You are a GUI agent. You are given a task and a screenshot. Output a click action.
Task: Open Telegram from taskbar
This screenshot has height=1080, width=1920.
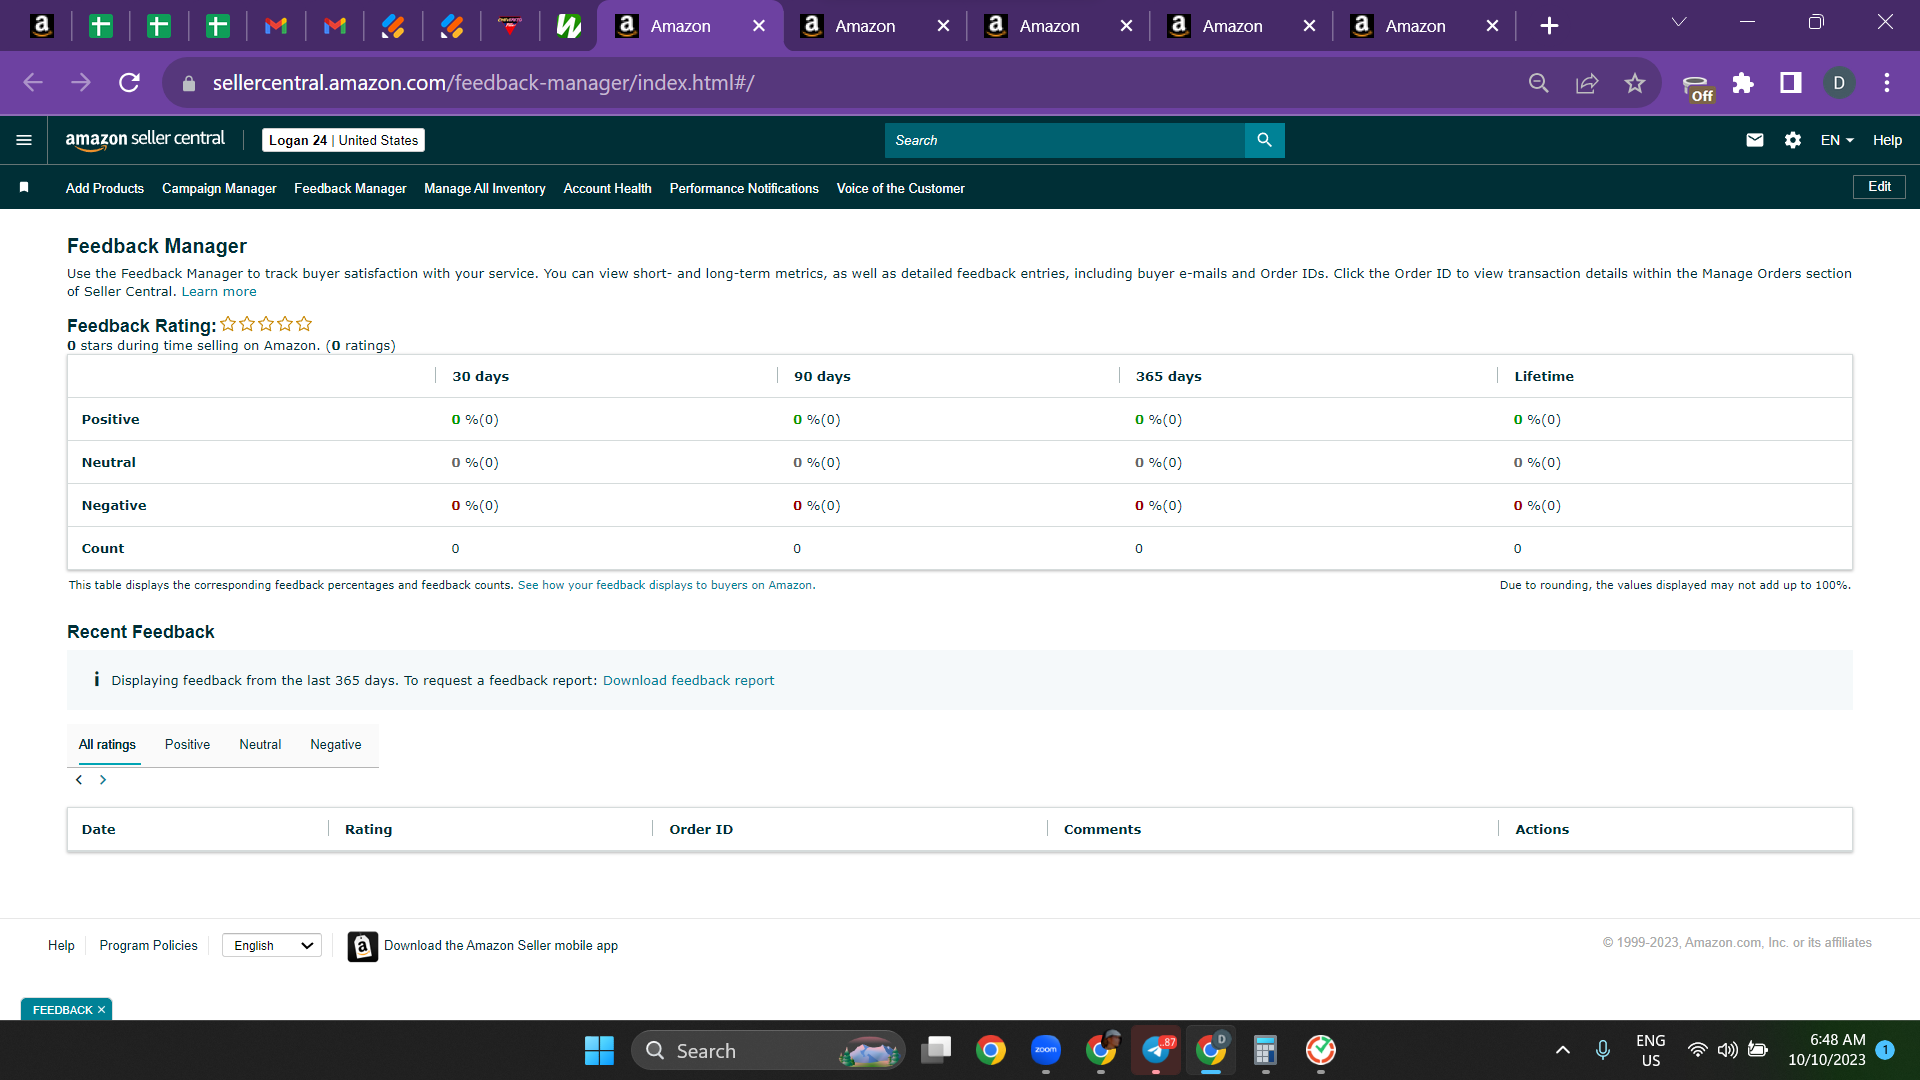coord(1156,1050)
